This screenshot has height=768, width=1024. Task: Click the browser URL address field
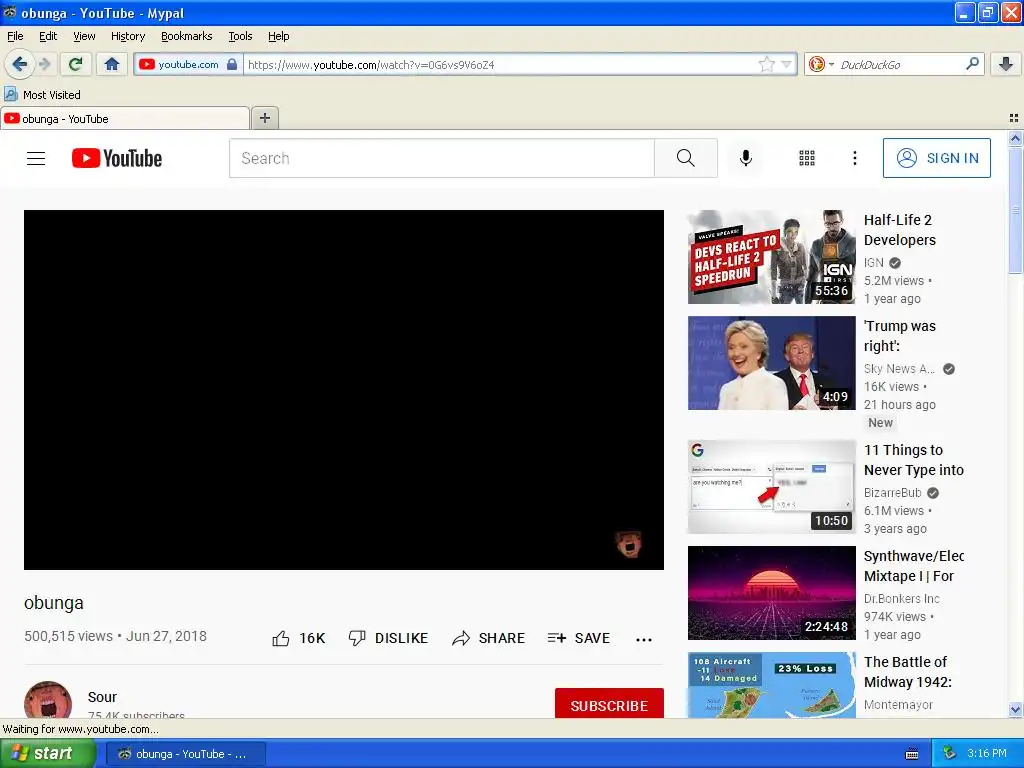tap(500, 64)
